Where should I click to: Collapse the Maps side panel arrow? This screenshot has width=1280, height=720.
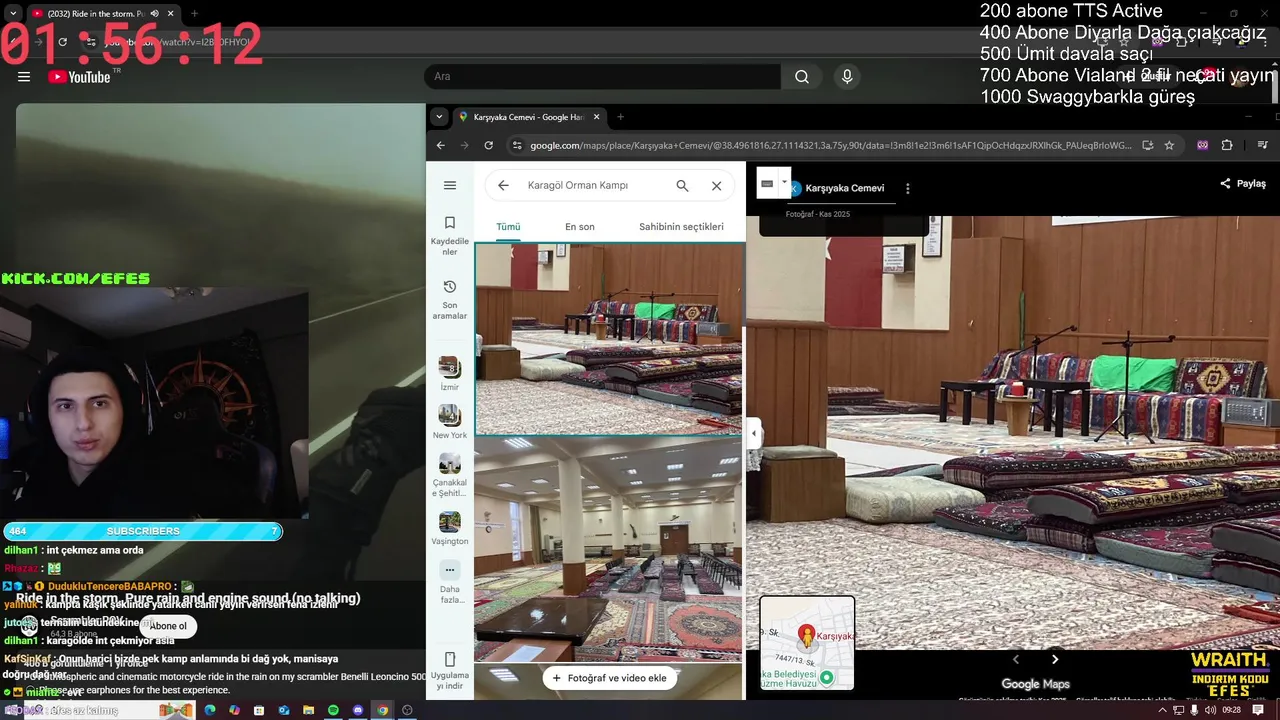click(754, 433)
